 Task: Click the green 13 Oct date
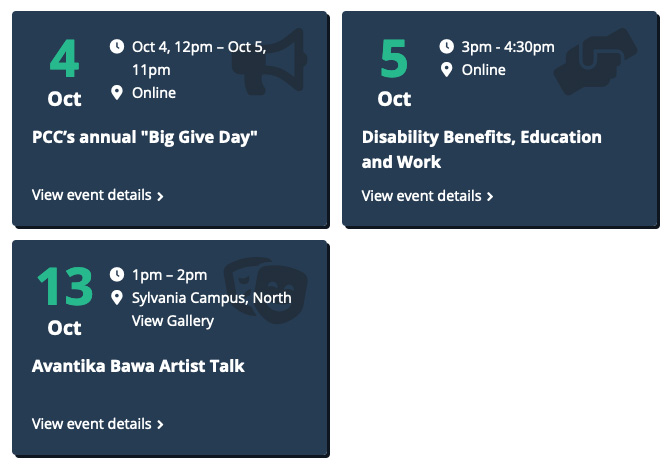point(65,301)
